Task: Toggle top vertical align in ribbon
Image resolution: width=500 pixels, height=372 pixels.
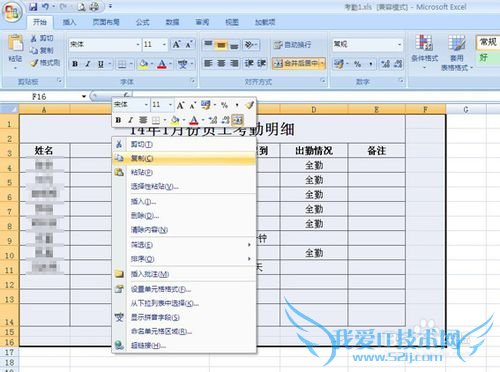Action: tap(208, 44)
